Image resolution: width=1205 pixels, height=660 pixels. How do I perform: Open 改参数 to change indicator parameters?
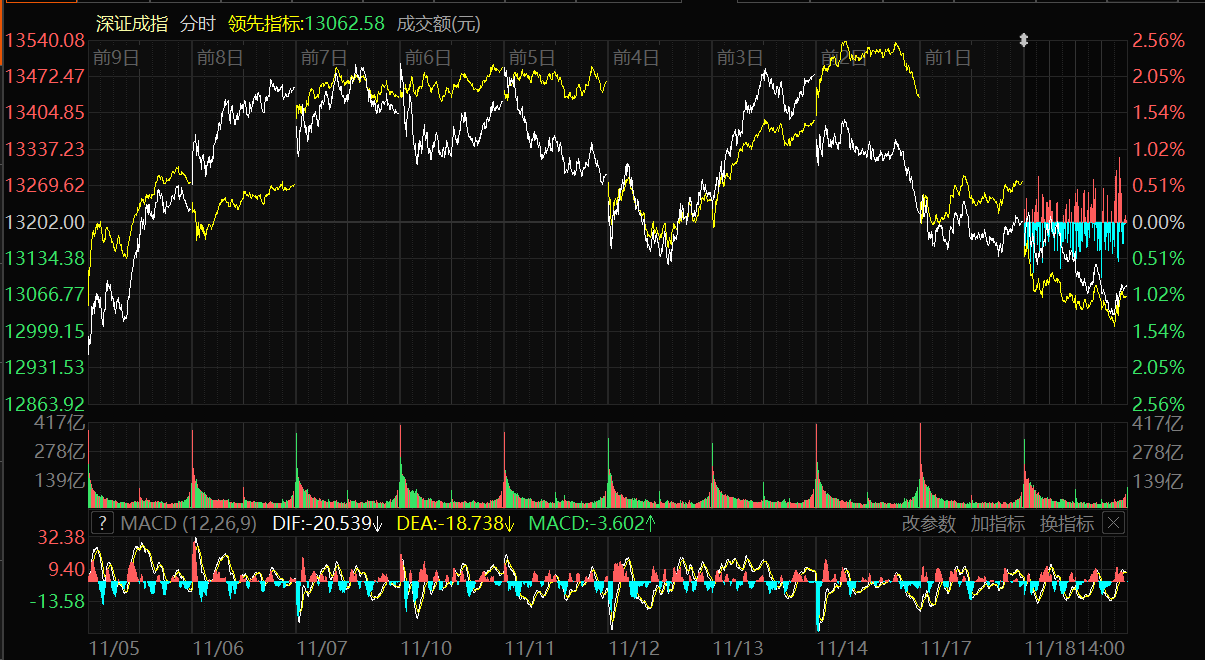929,523
